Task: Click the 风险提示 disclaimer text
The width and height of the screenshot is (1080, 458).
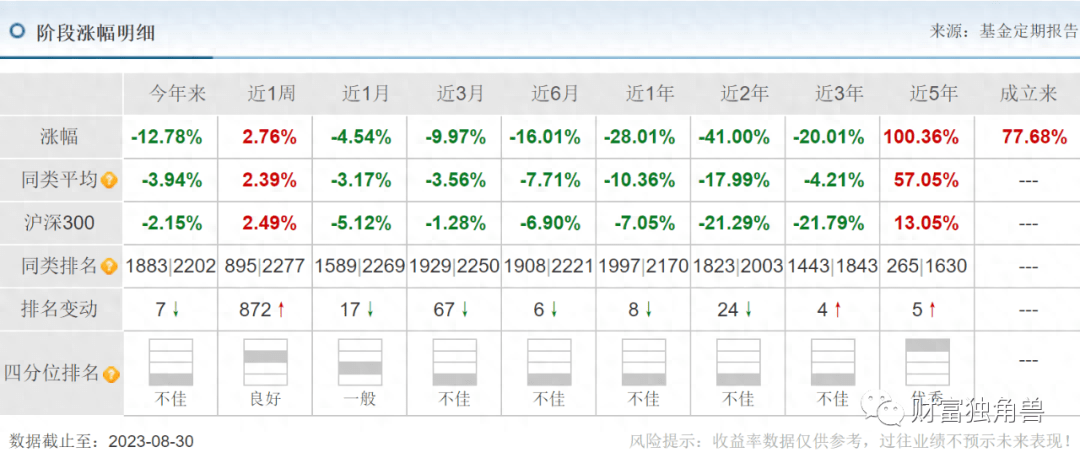Action: tap(853, 440)
